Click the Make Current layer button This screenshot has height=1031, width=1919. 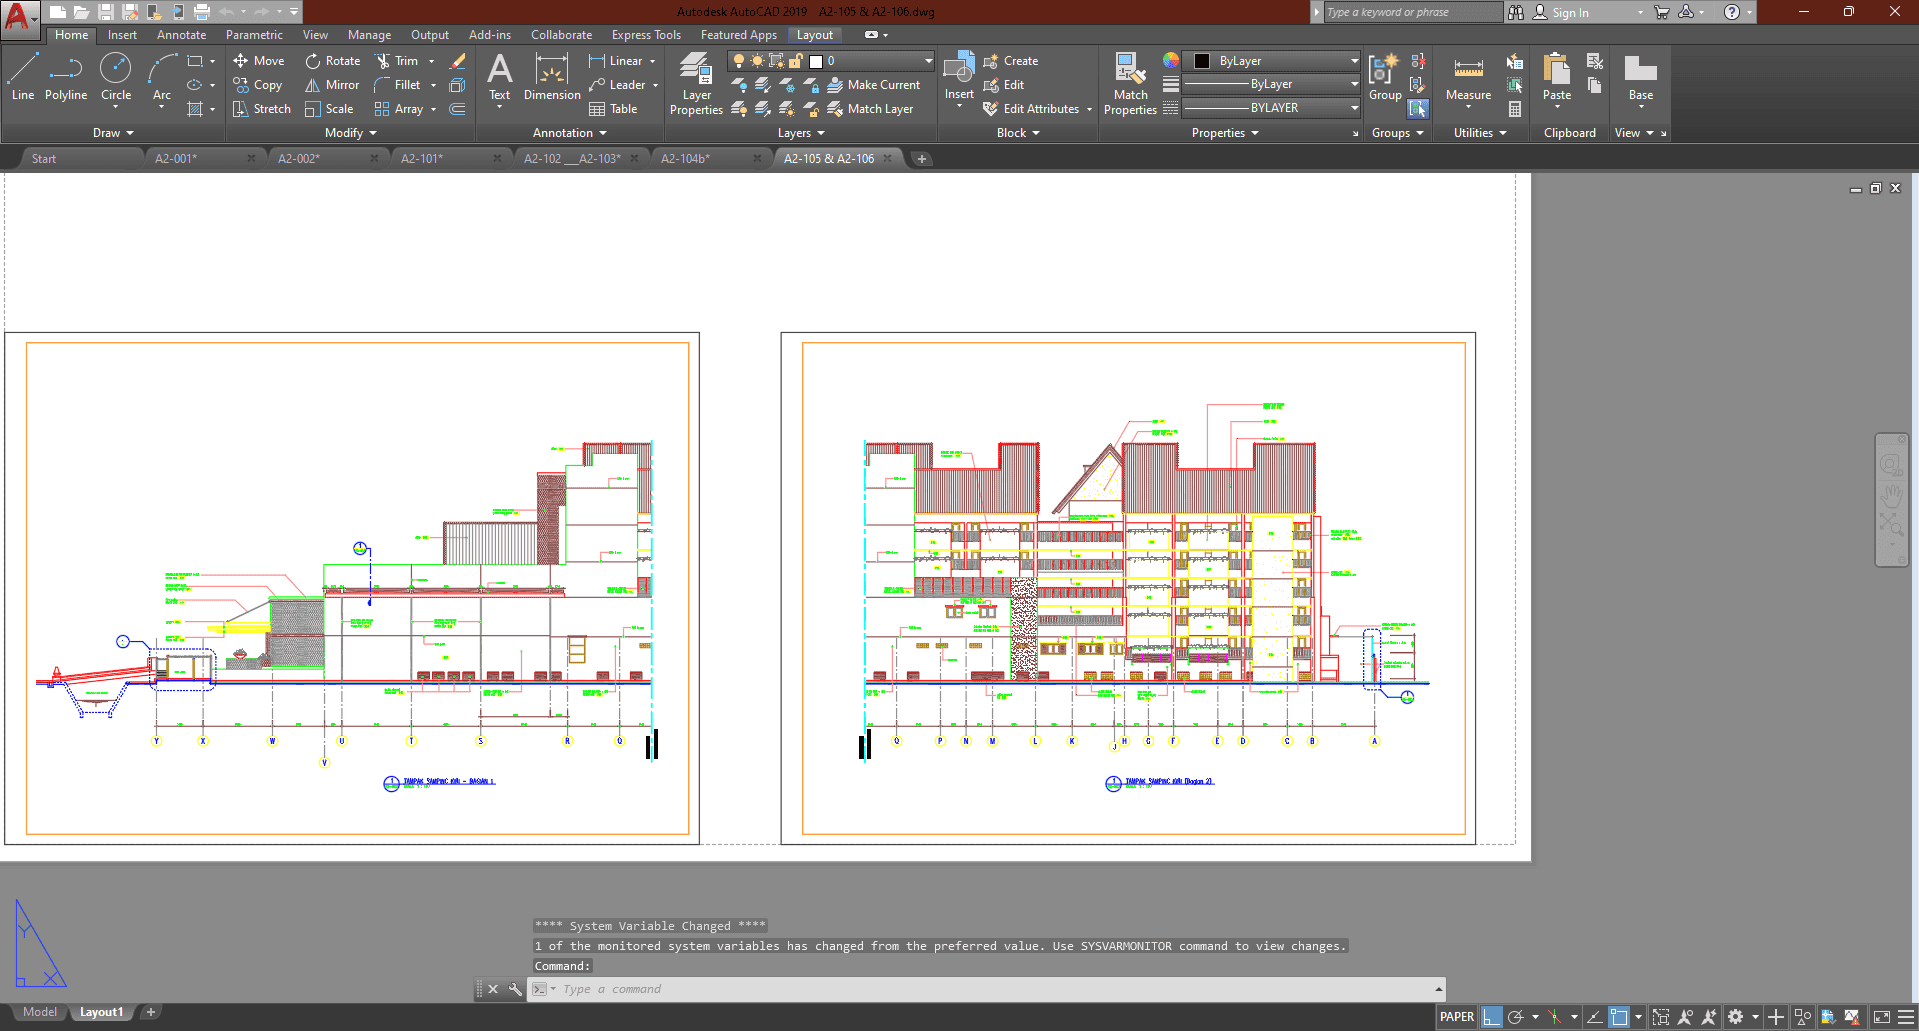[x=874, y=85]
